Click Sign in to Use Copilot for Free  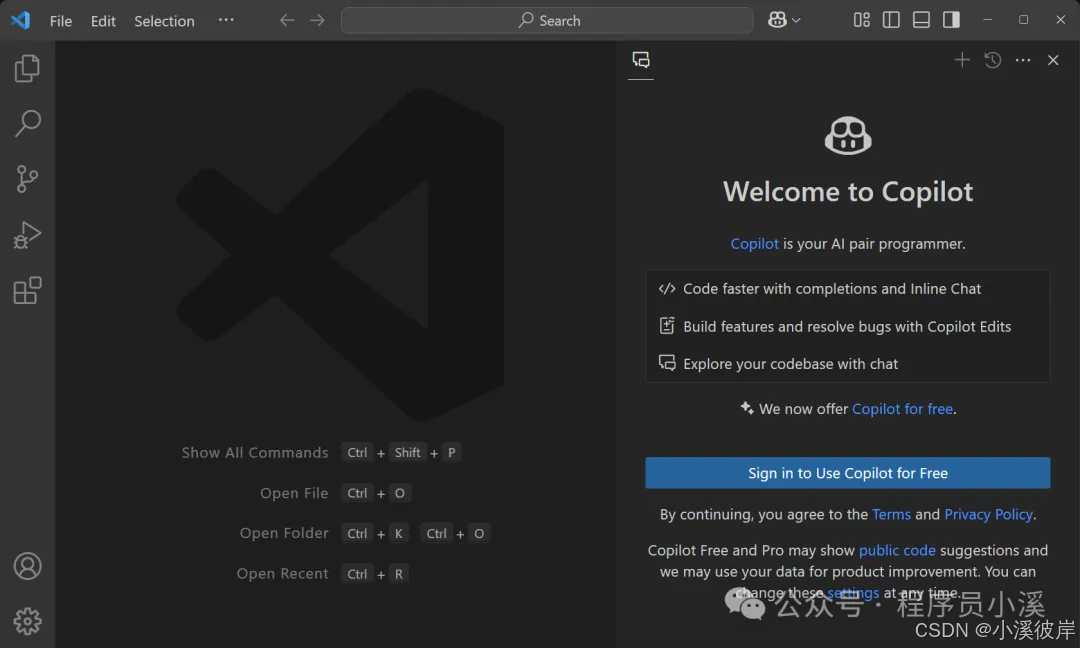847,473
